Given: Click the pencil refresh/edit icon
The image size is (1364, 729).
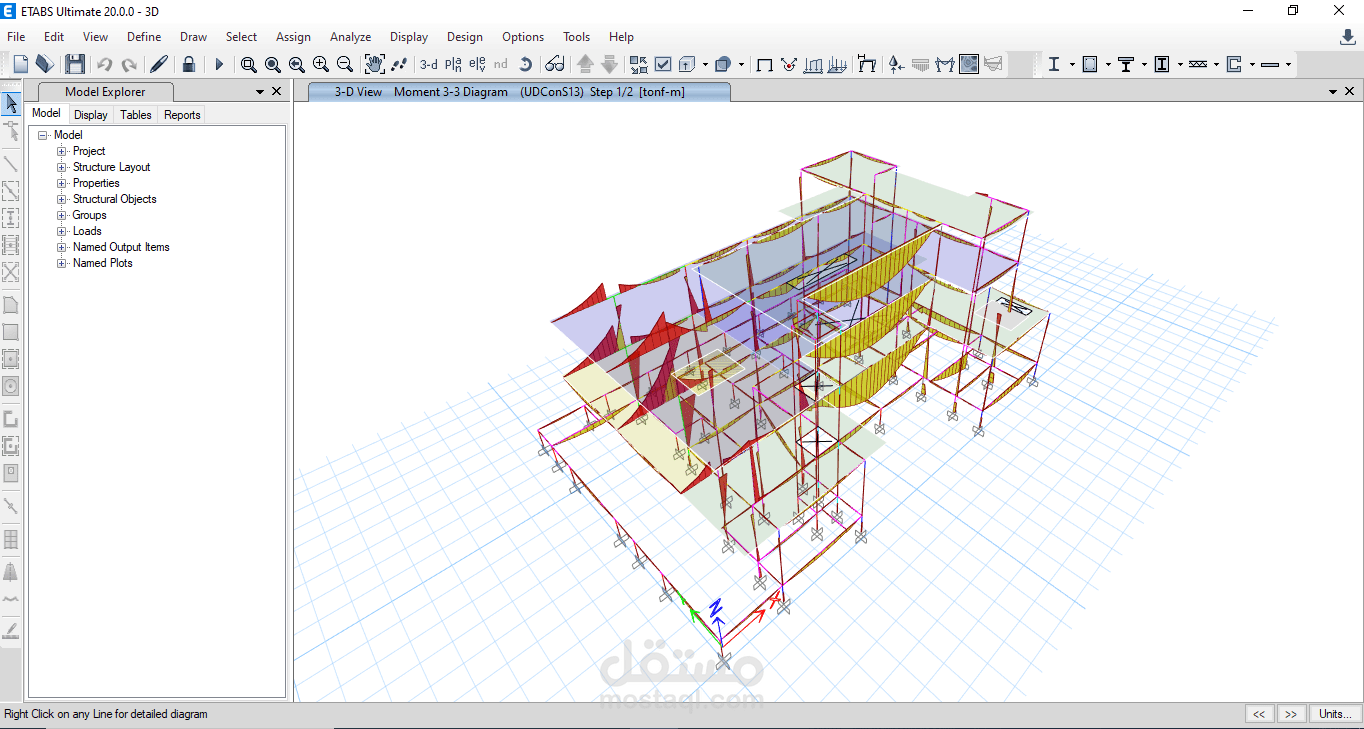Looking at the screenshot, I should pyautogui.click(x=159, y=64).
